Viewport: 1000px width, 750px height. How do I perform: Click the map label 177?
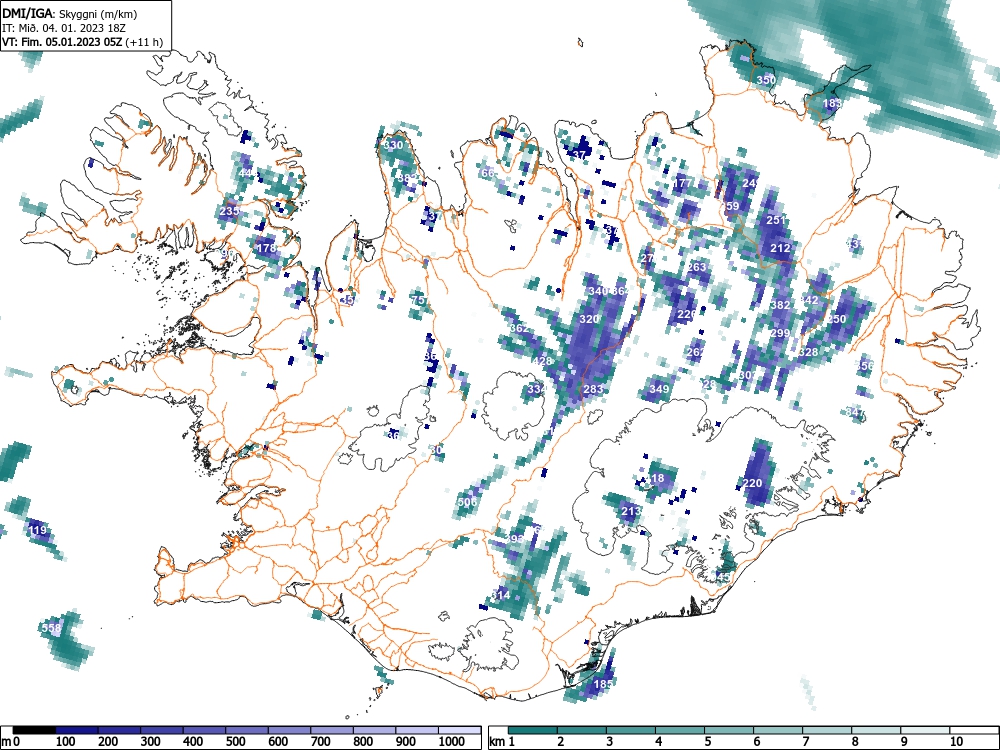click(x=682, y=183)
